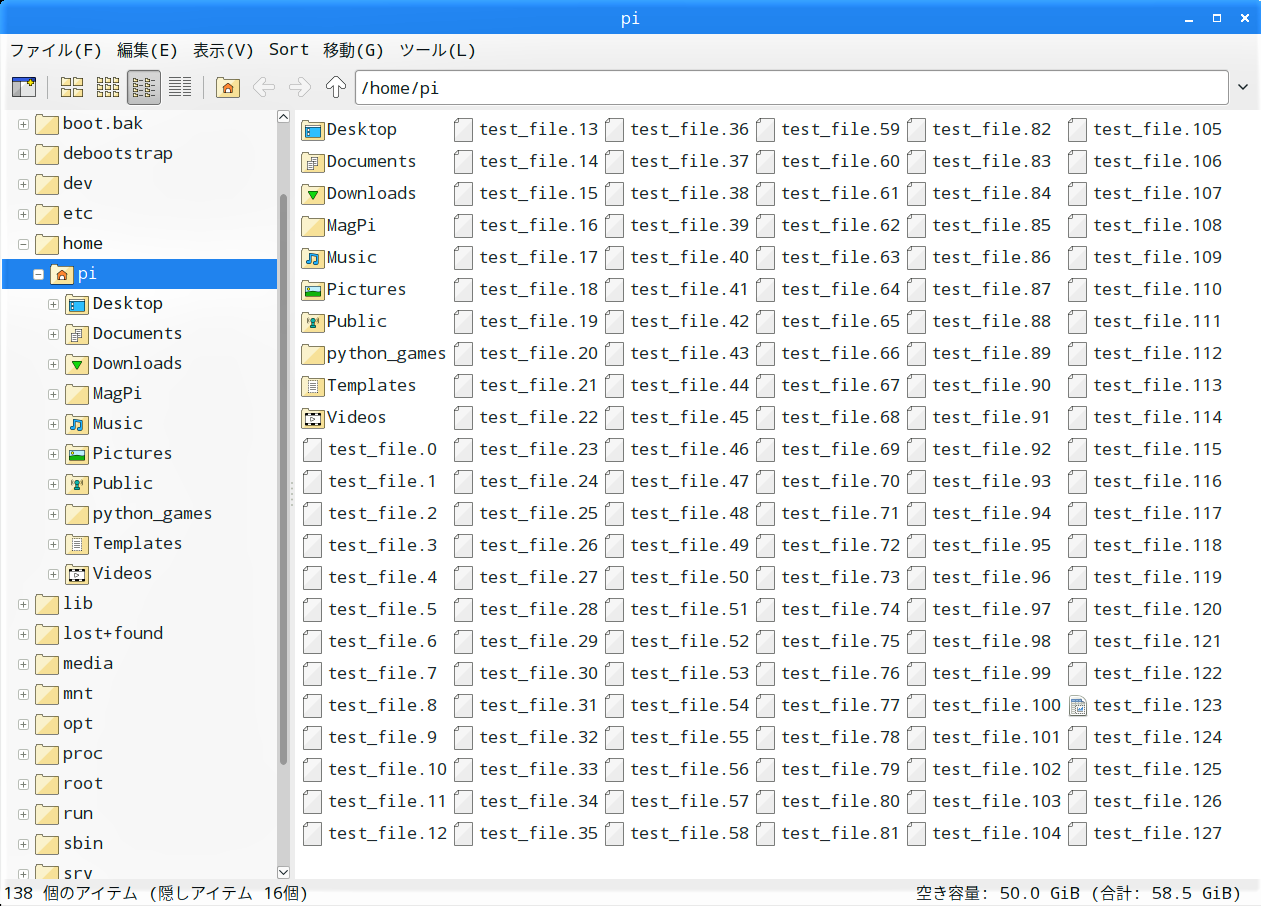Open the 移動(G) menu
The image size is (1261, 906).
coord(354,50)
